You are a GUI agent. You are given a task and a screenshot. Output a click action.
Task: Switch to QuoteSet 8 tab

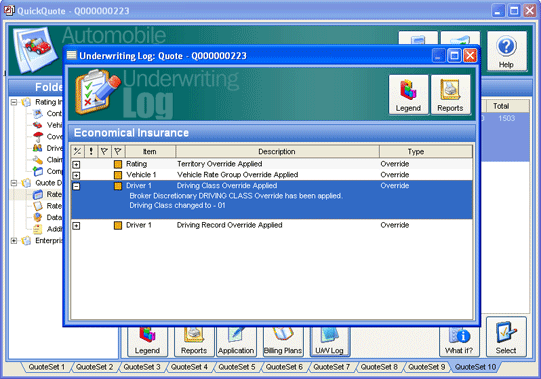379,367
